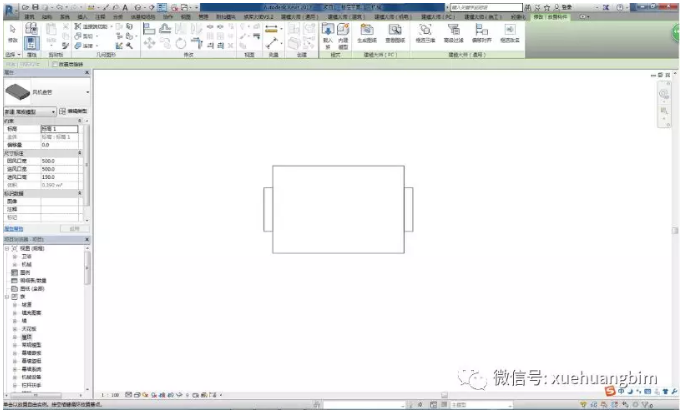
Task: Click the Help question mark icon
Action: [619, 7]
